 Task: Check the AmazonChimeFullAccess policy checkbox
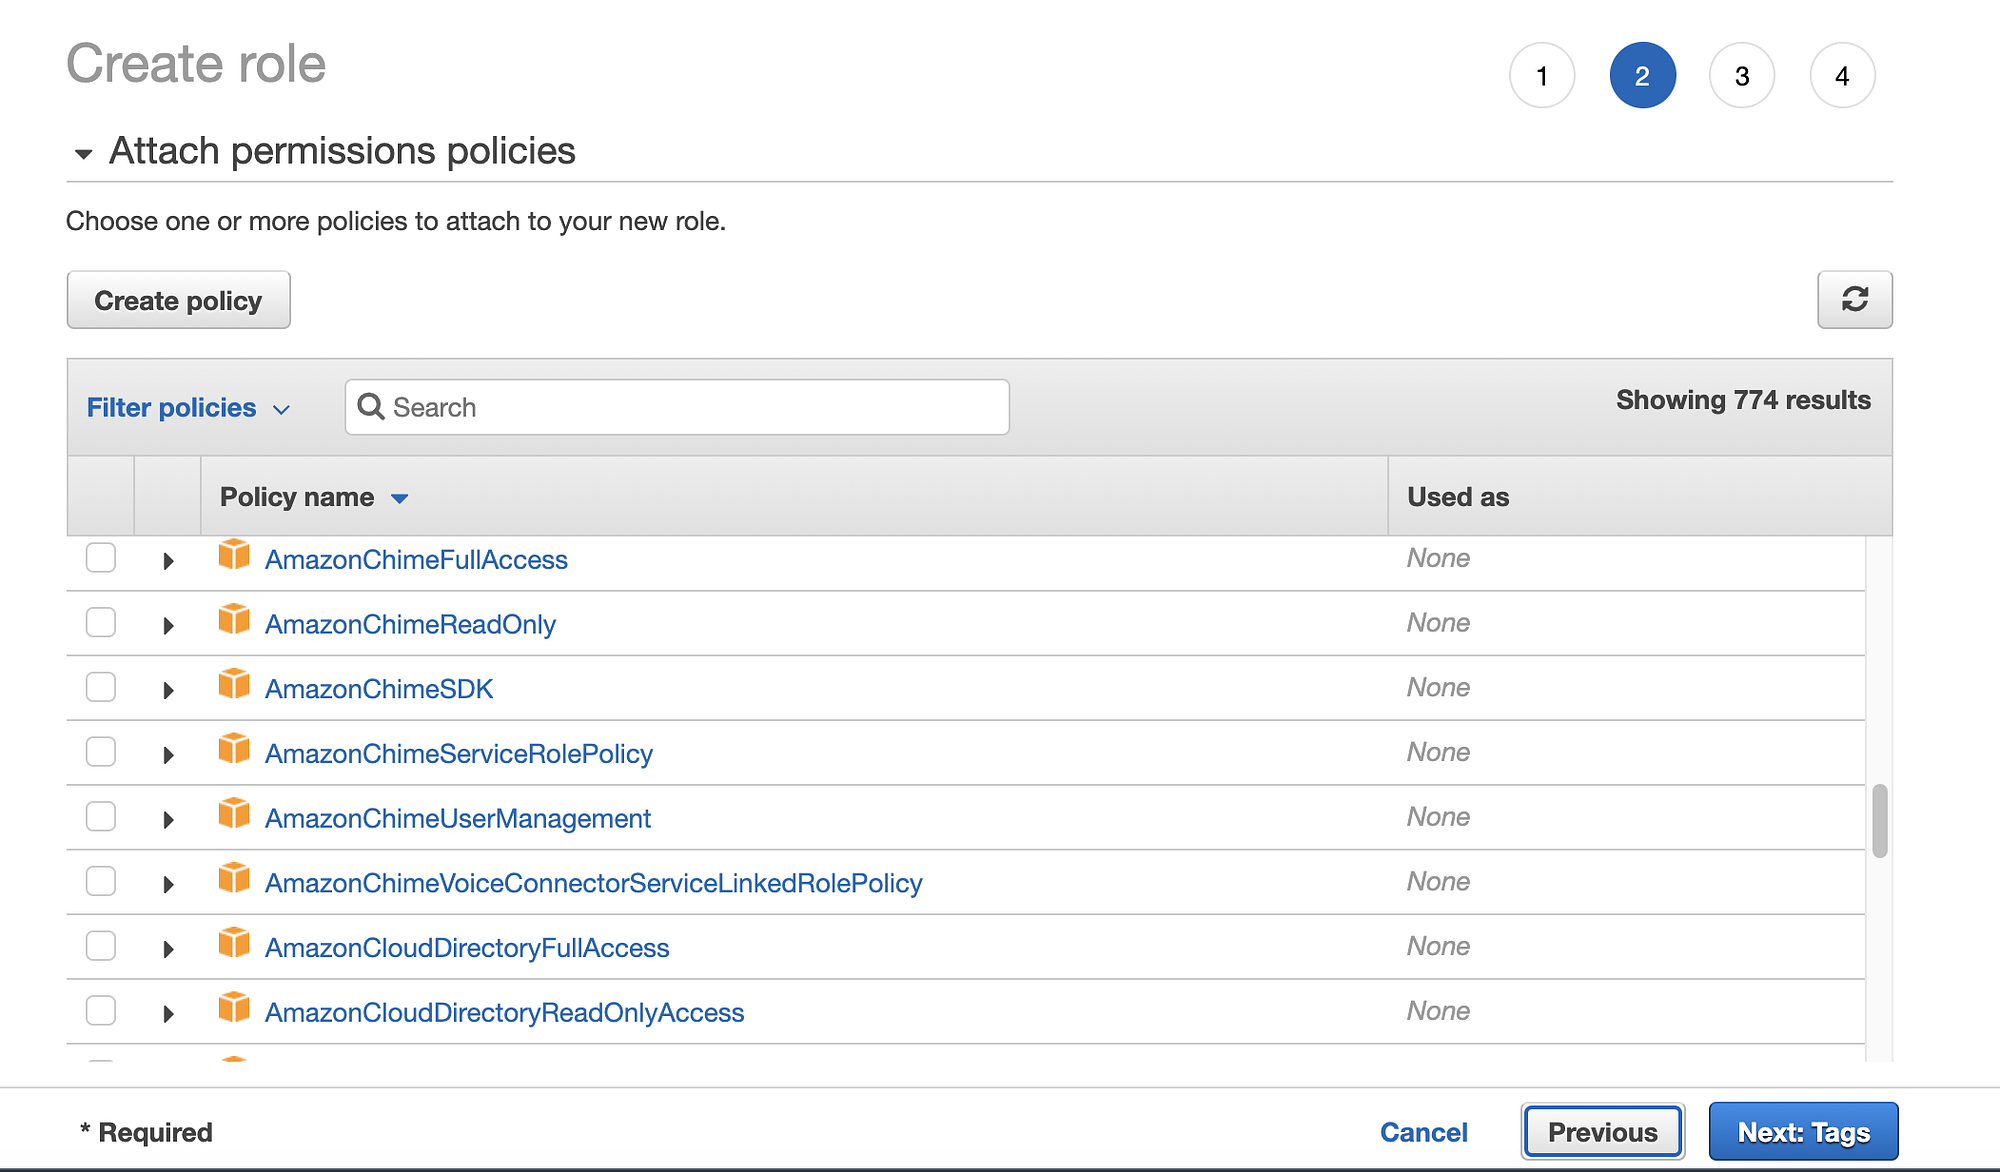tap(101, 557)
